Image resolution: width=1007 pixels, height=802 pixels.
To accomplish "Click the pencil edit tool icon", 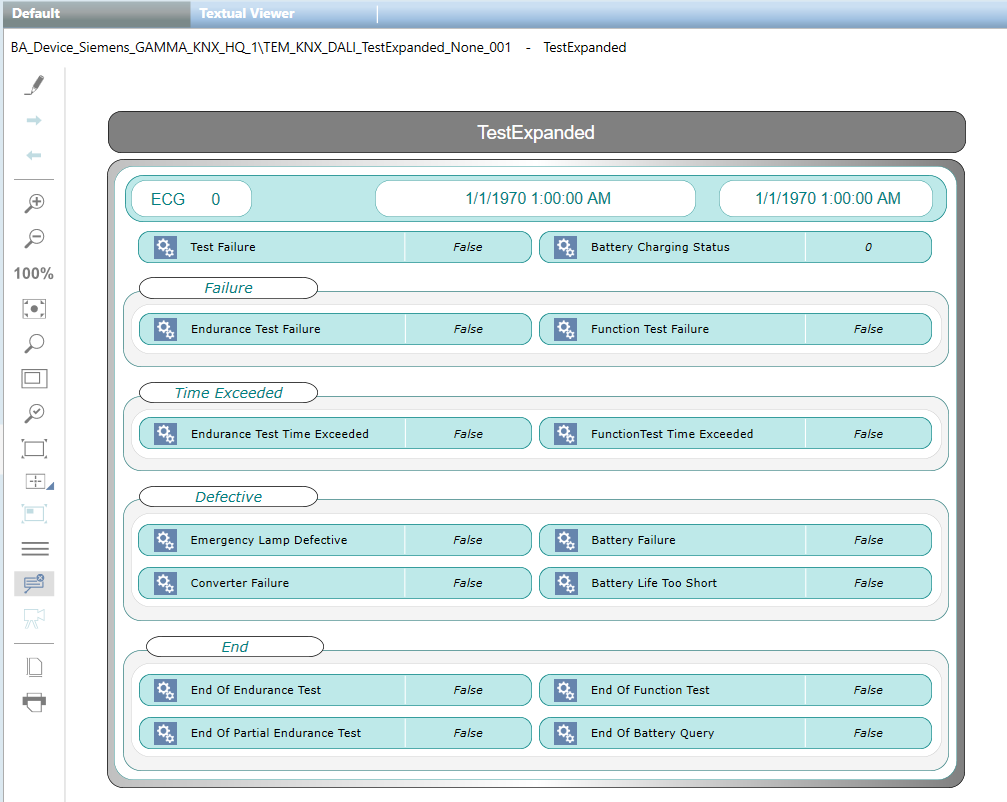I will coord(35,85).
